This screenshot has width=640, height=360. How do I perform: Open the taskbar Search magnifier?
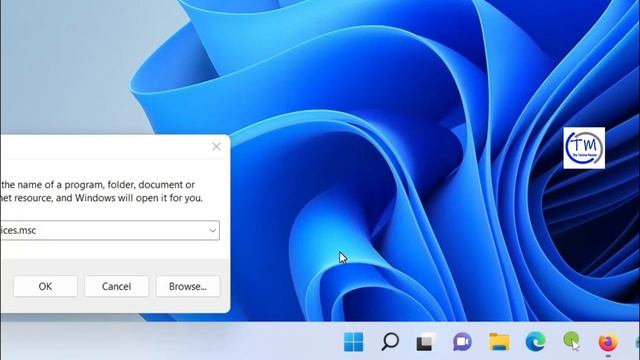click(390, 342)
